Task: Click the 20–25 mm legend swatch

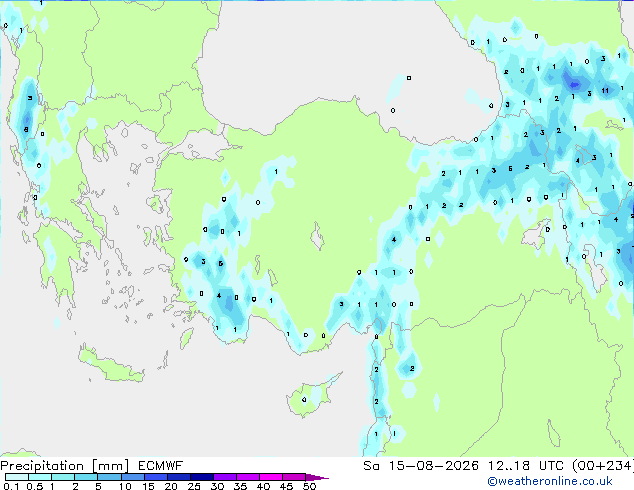Action: 178,477
